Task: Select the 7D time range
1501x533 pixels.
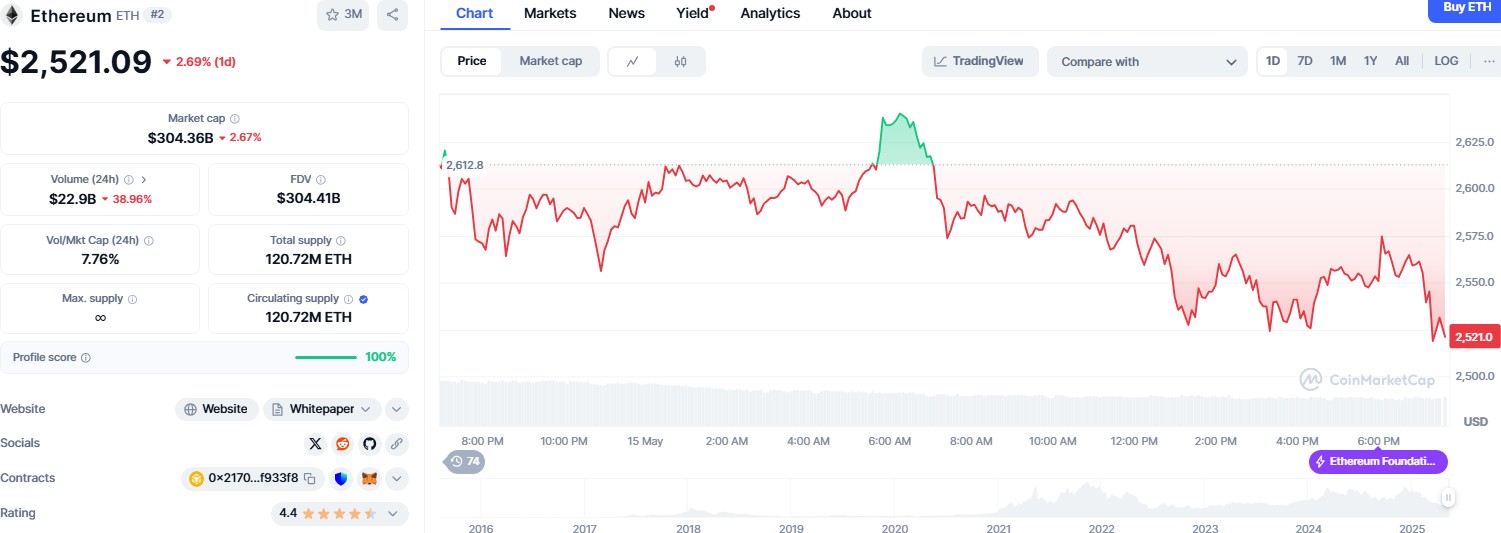Action: click(x=1305, y=61)
